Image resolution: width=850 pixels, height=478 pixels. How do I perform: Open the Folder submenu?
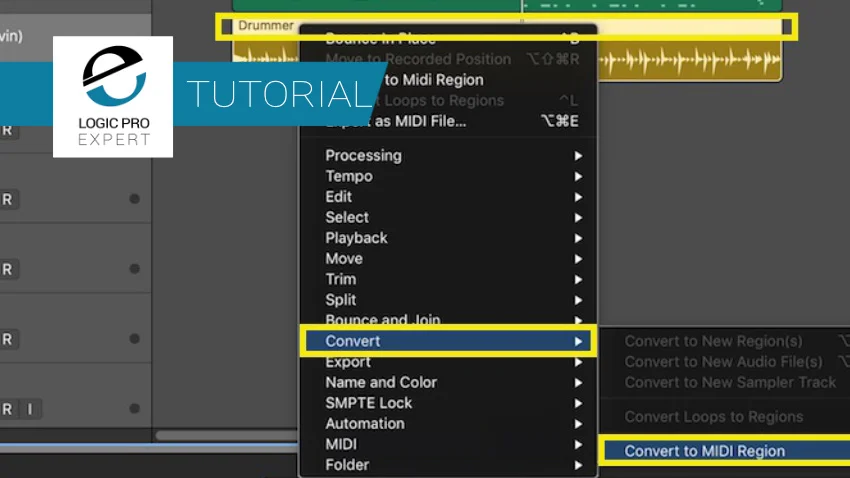(448, 464)
